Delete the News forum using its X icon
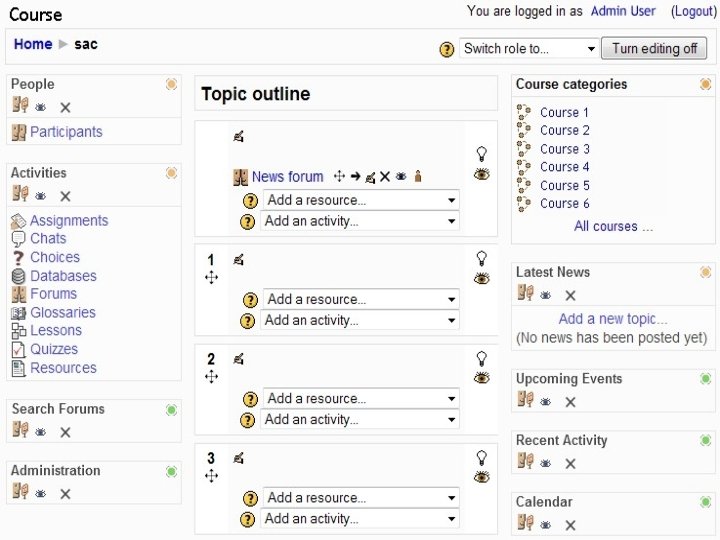 pos(385,177)
